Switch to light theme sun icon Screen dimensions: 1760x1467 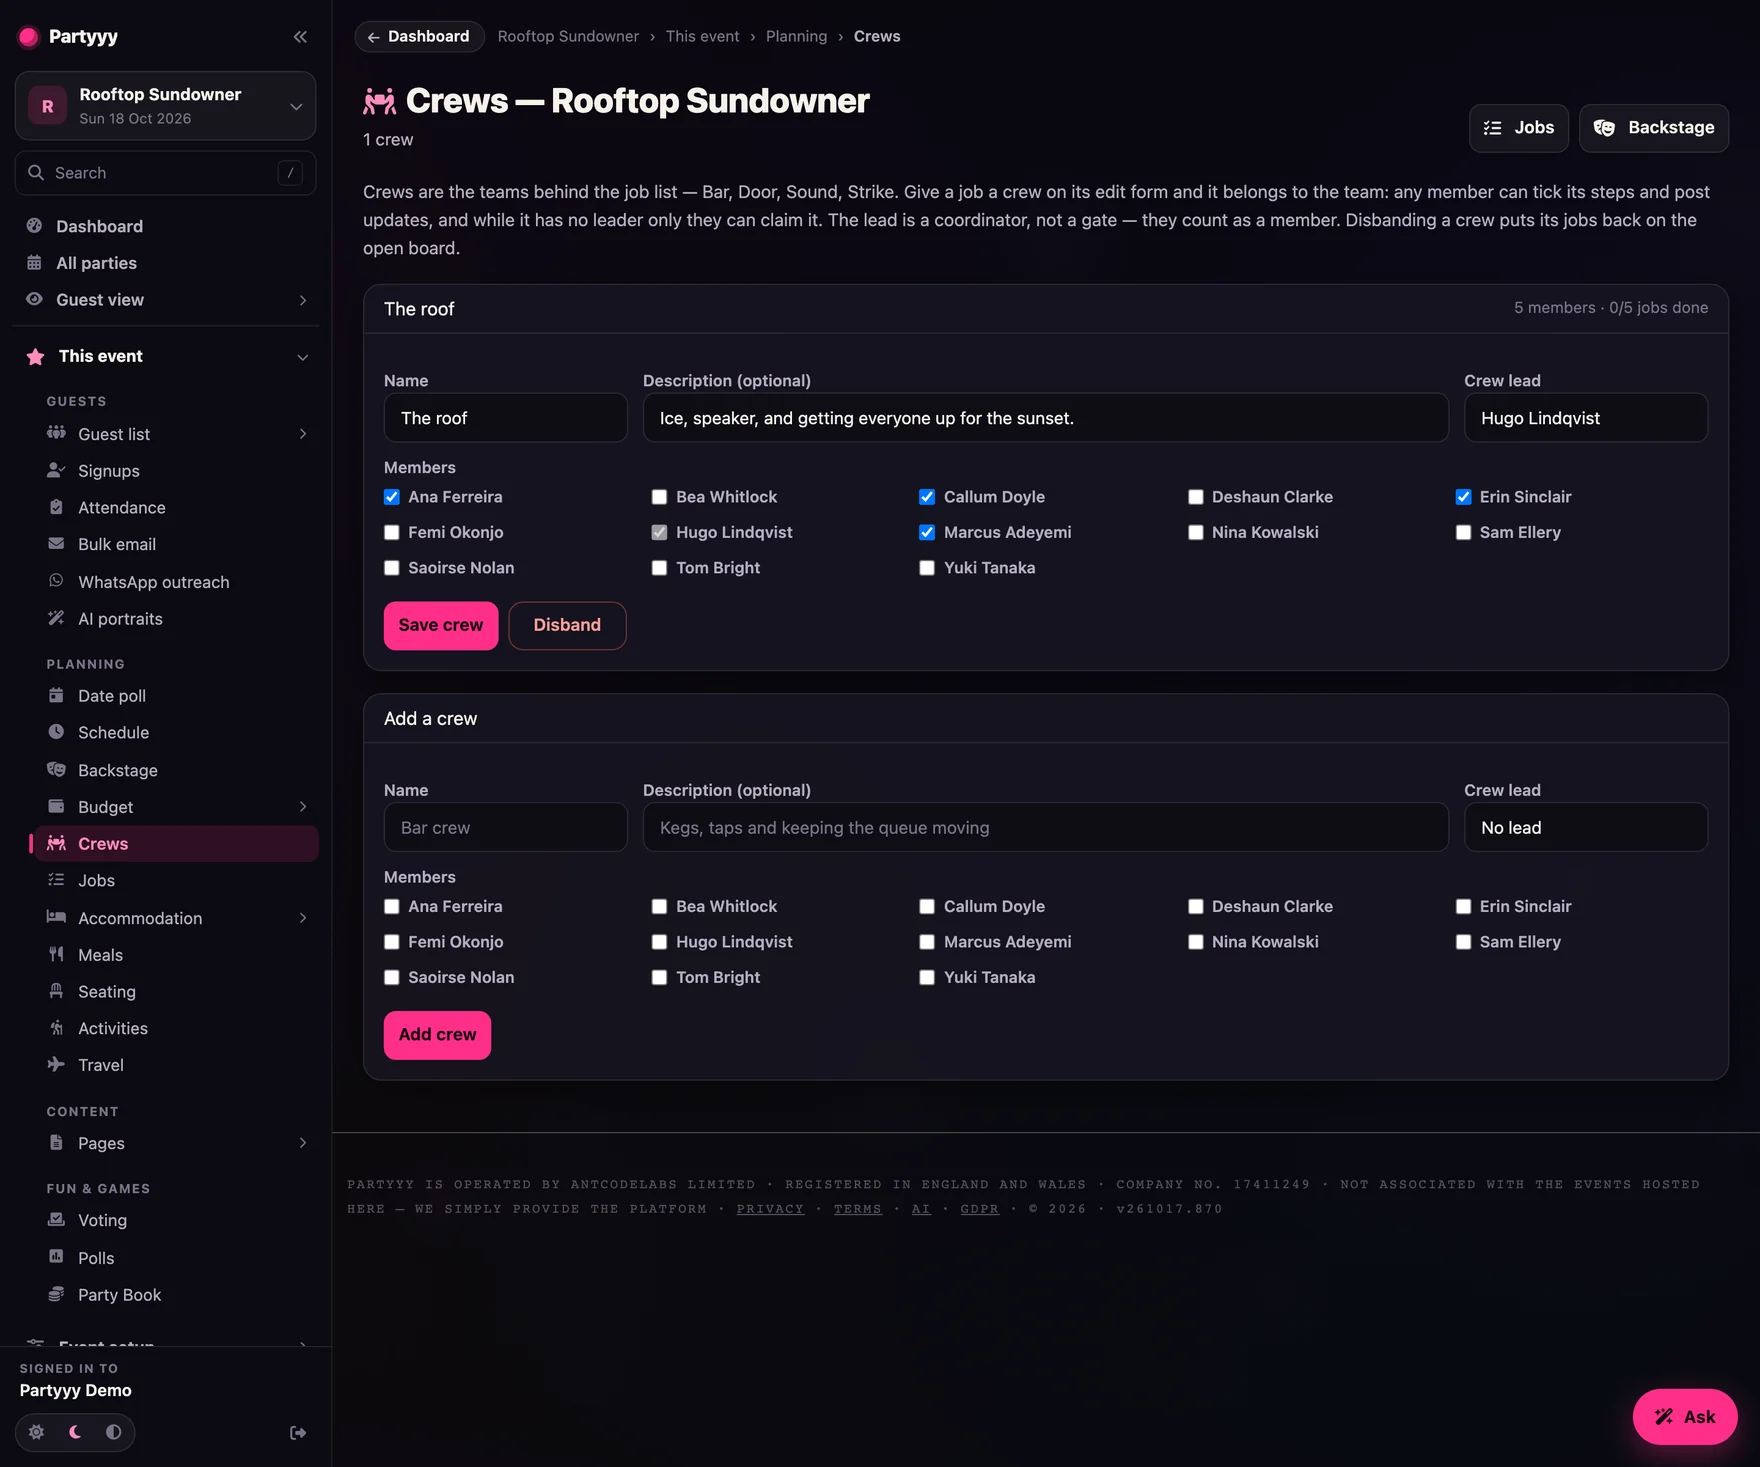pos(37,1432)
